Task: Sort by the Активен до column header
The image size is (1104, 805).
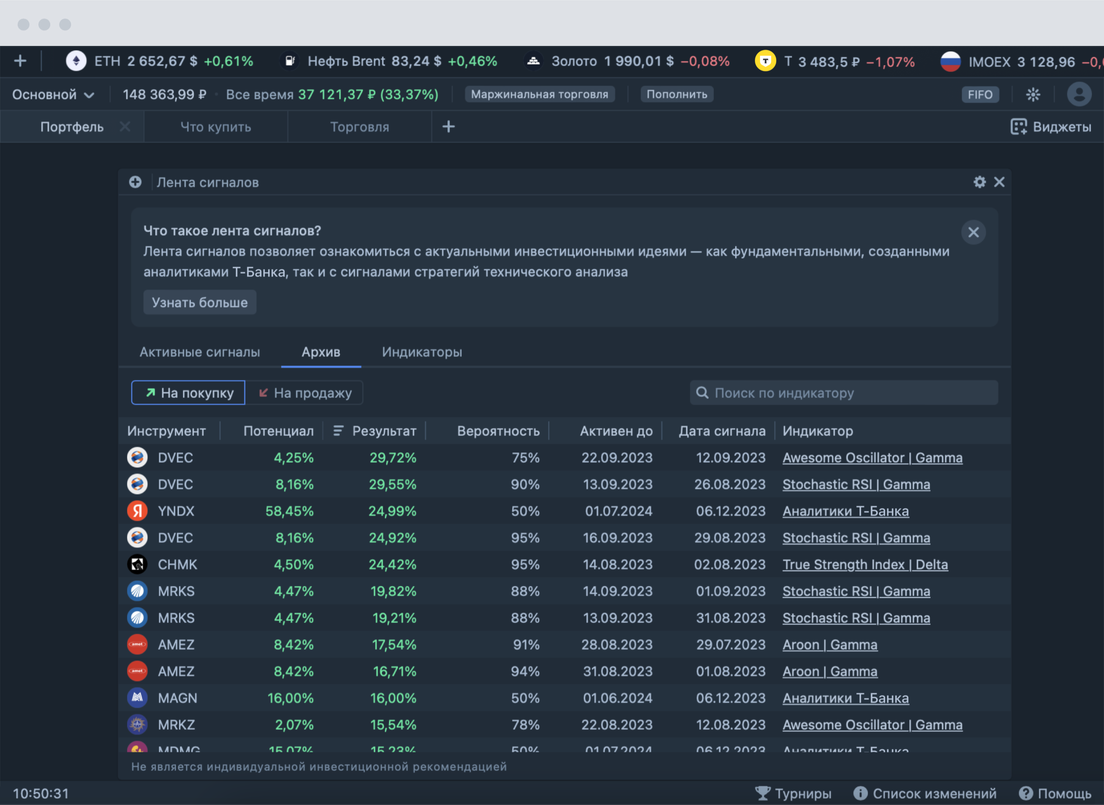Action: point(616,430)
